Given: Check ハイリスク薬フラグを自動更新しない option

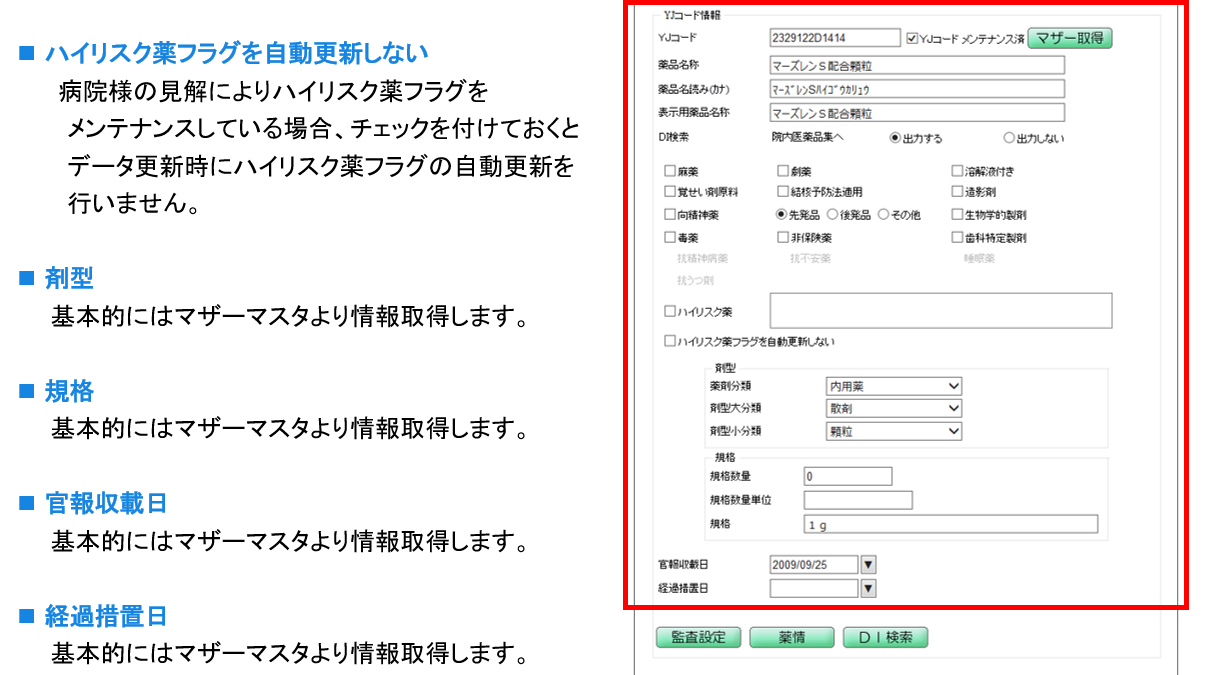Looking at the screenshot, I should (670, 341).
